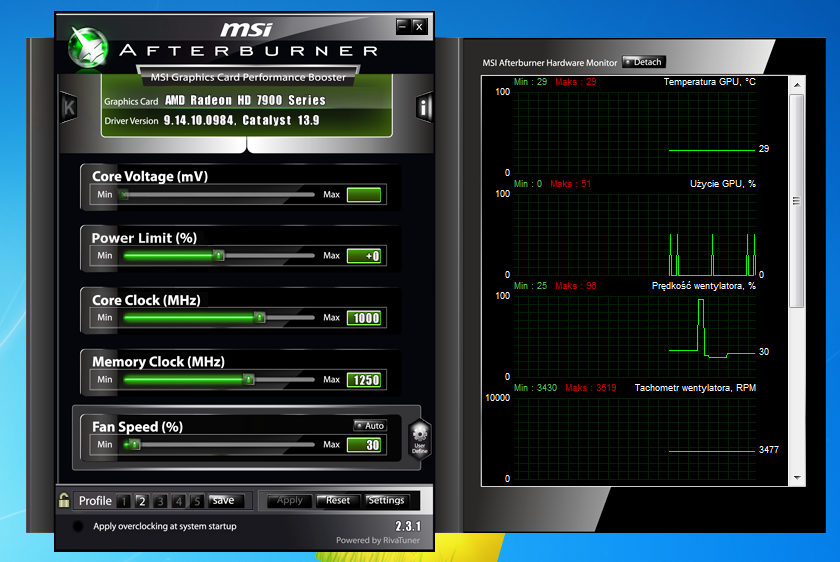Save the current profile

point(227,500)
